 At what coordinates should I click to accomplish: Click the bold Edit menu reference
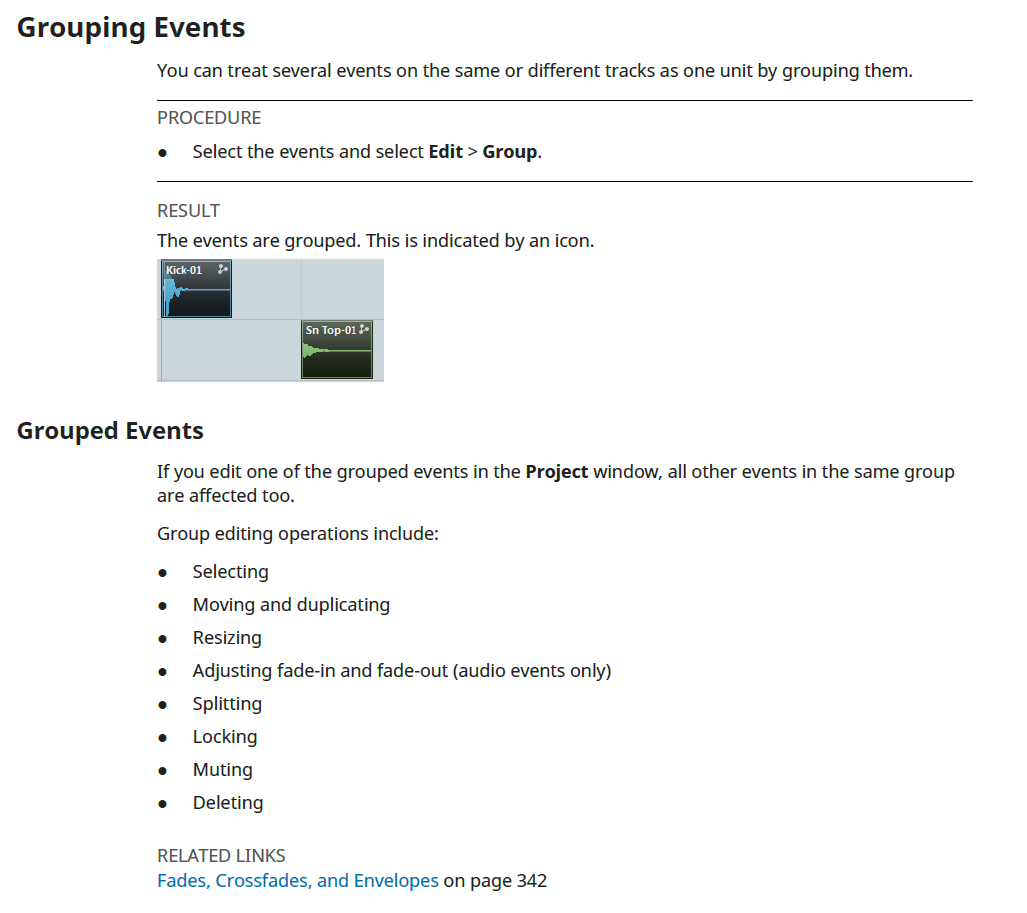coord(445,152)
